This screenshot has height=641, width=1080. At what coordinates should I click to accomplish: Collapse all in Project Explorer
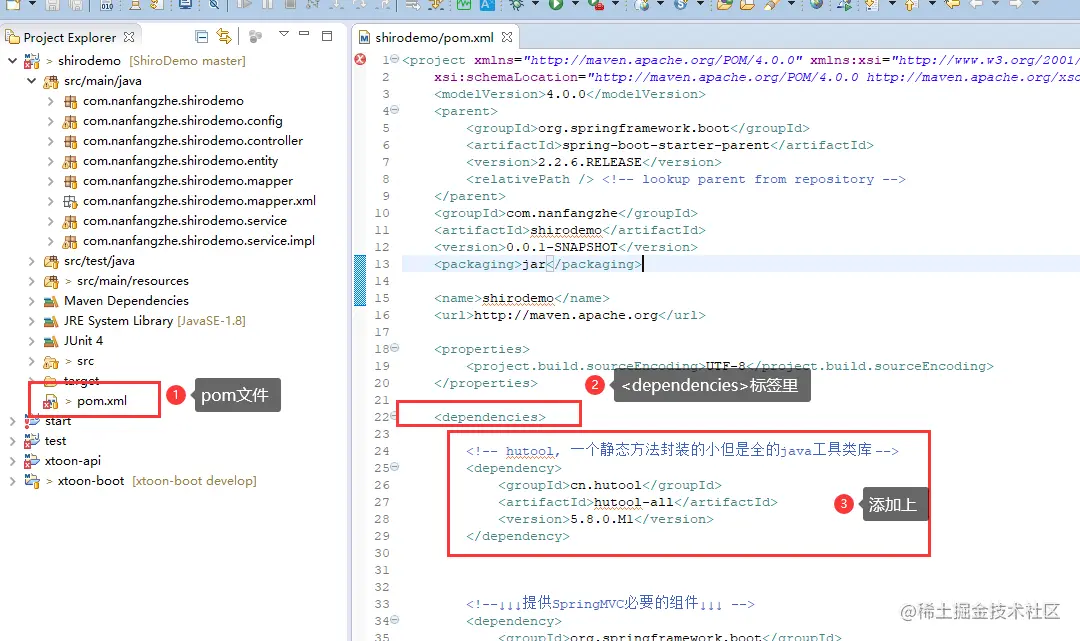[x=201, y=36]
